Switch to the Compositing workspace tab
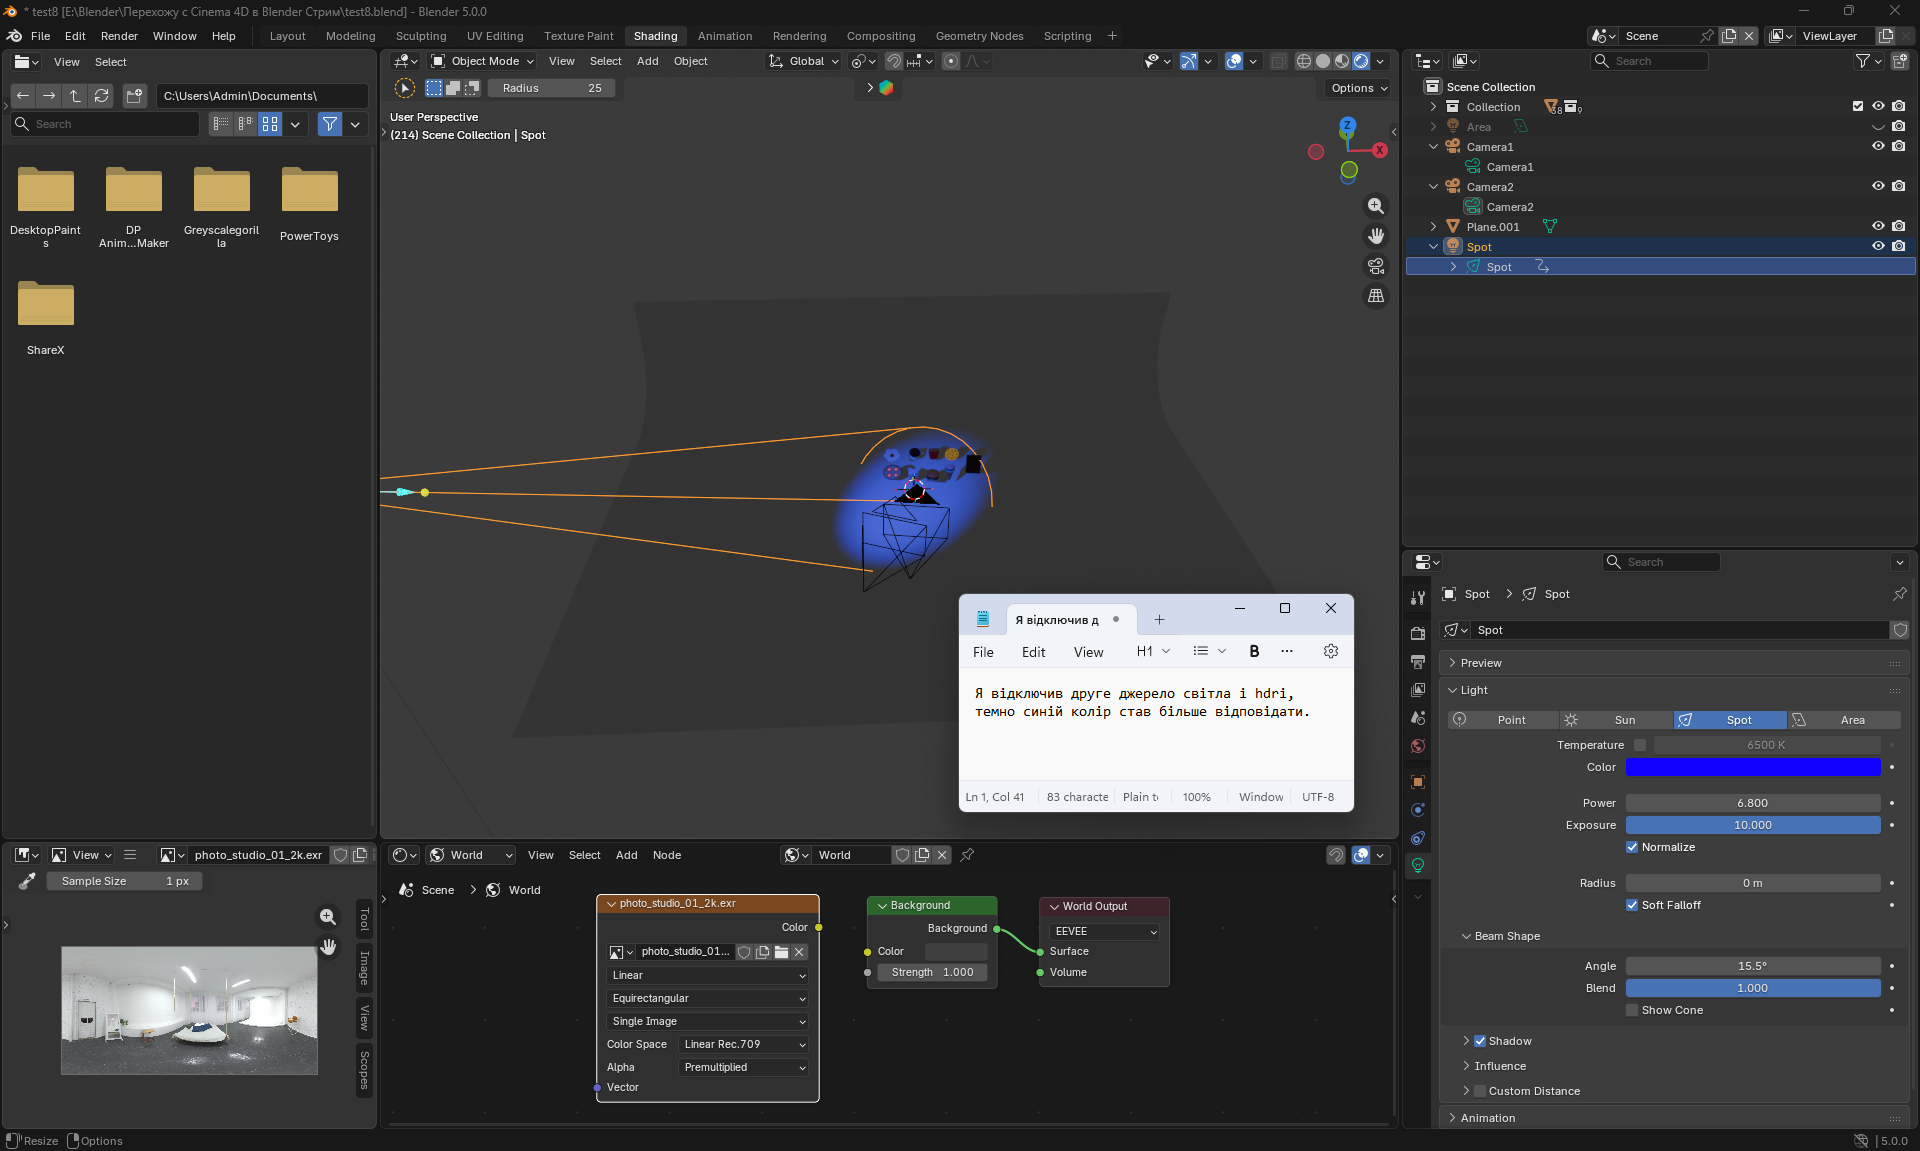The height and width of the screenshot is (1151, 1920). 880,36
